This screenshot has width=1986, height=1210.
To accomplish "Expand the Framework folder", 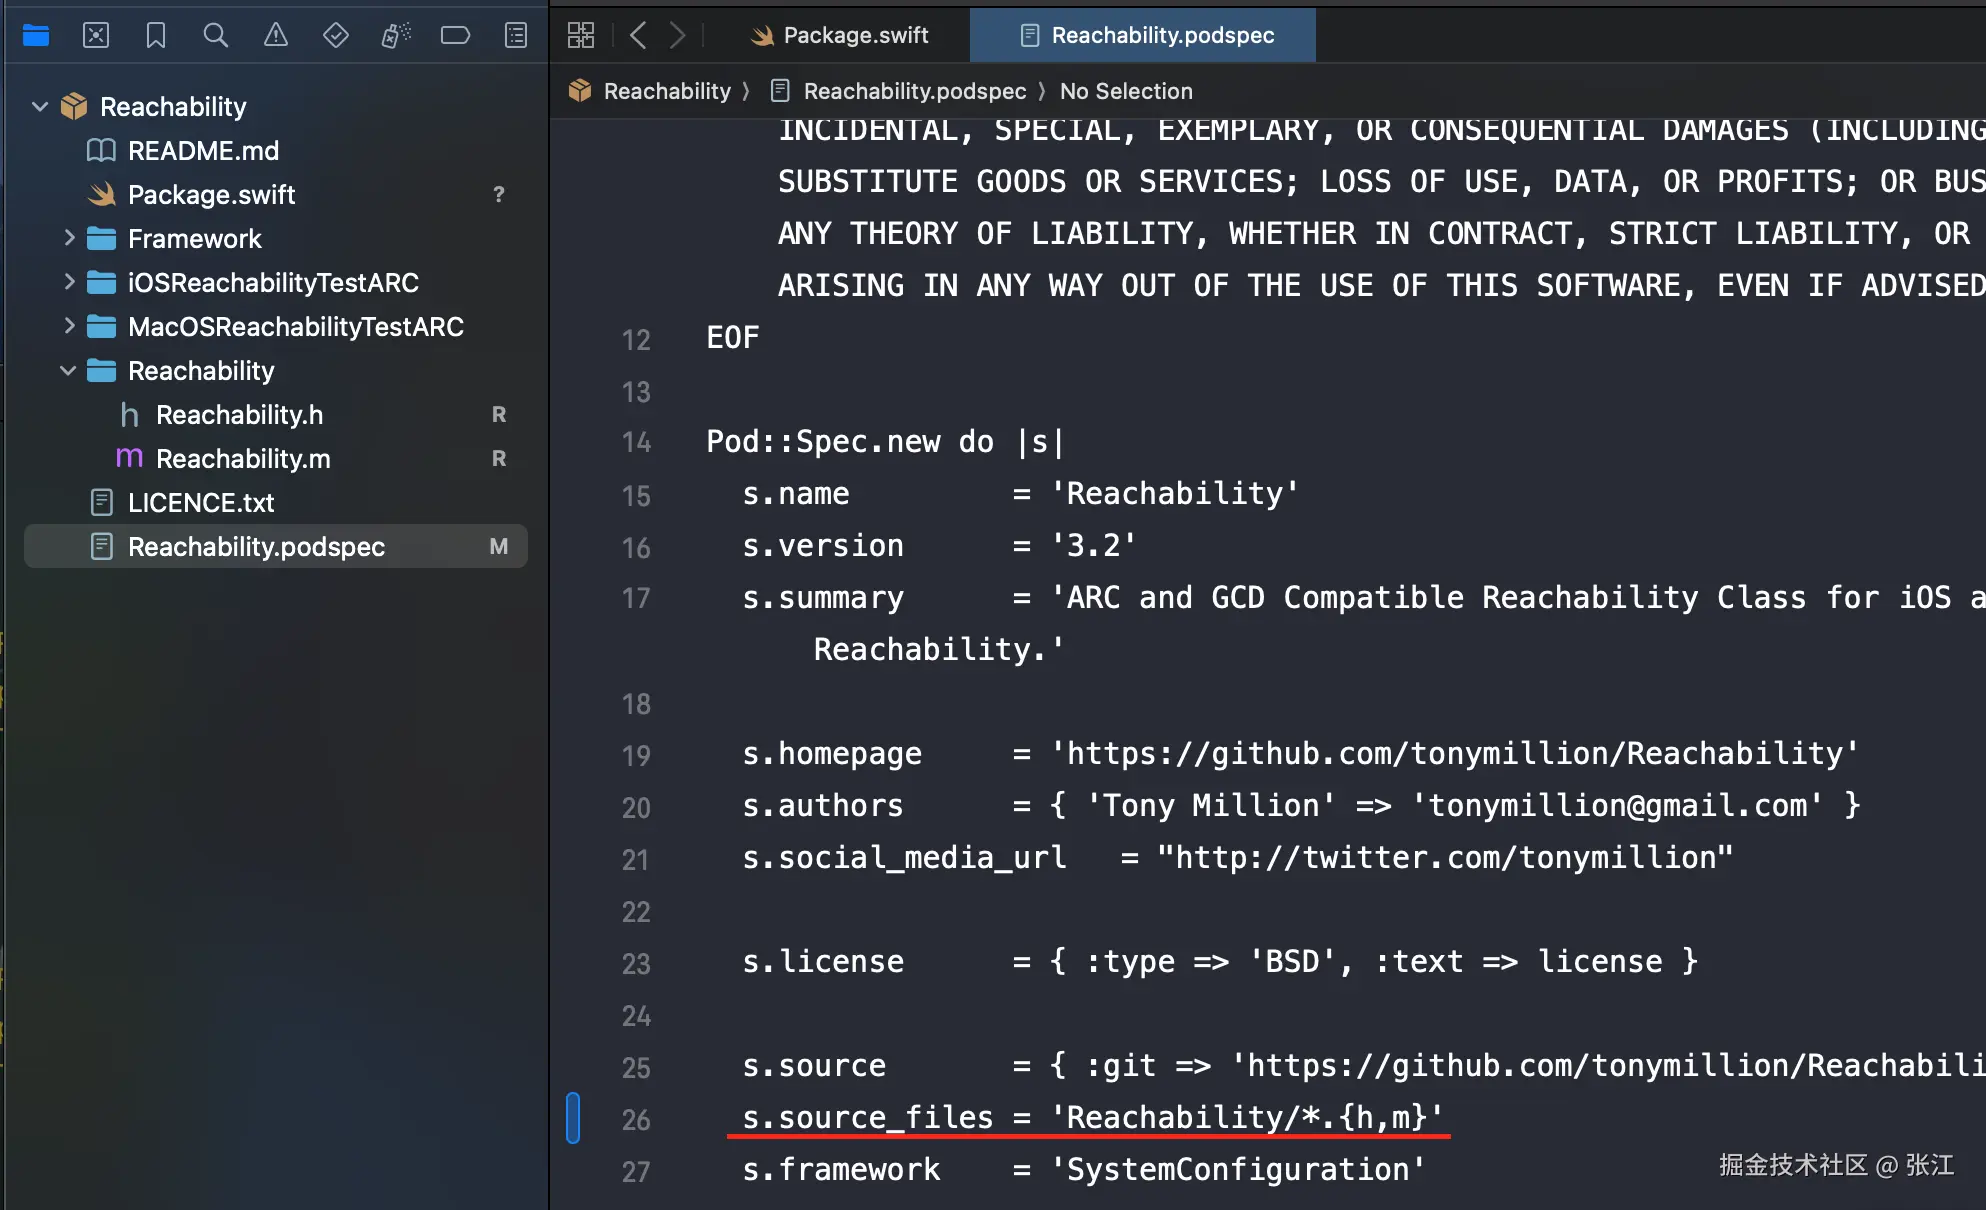I will [69, 238].
